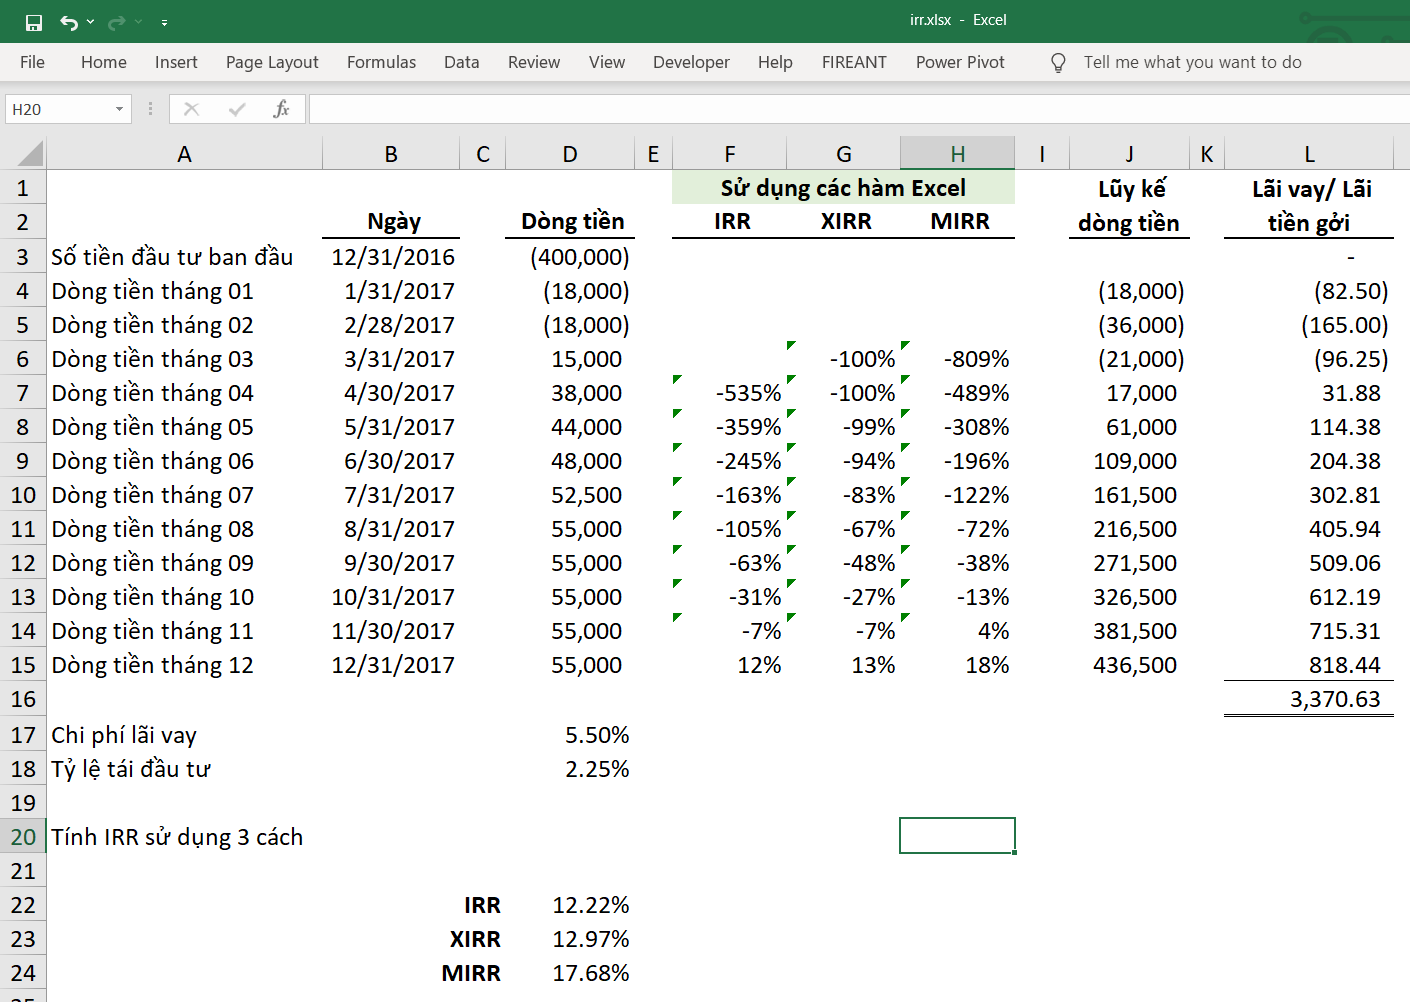Image resolution: width=1410 pixels, height=1002 pixels.
Task: Open the Help tab
Action: coord(775,62)
